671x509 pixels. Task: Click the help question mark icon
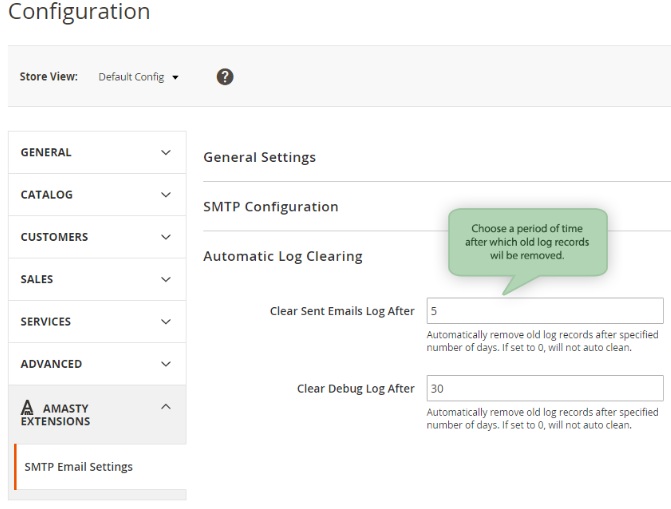(x=225, y=77)
